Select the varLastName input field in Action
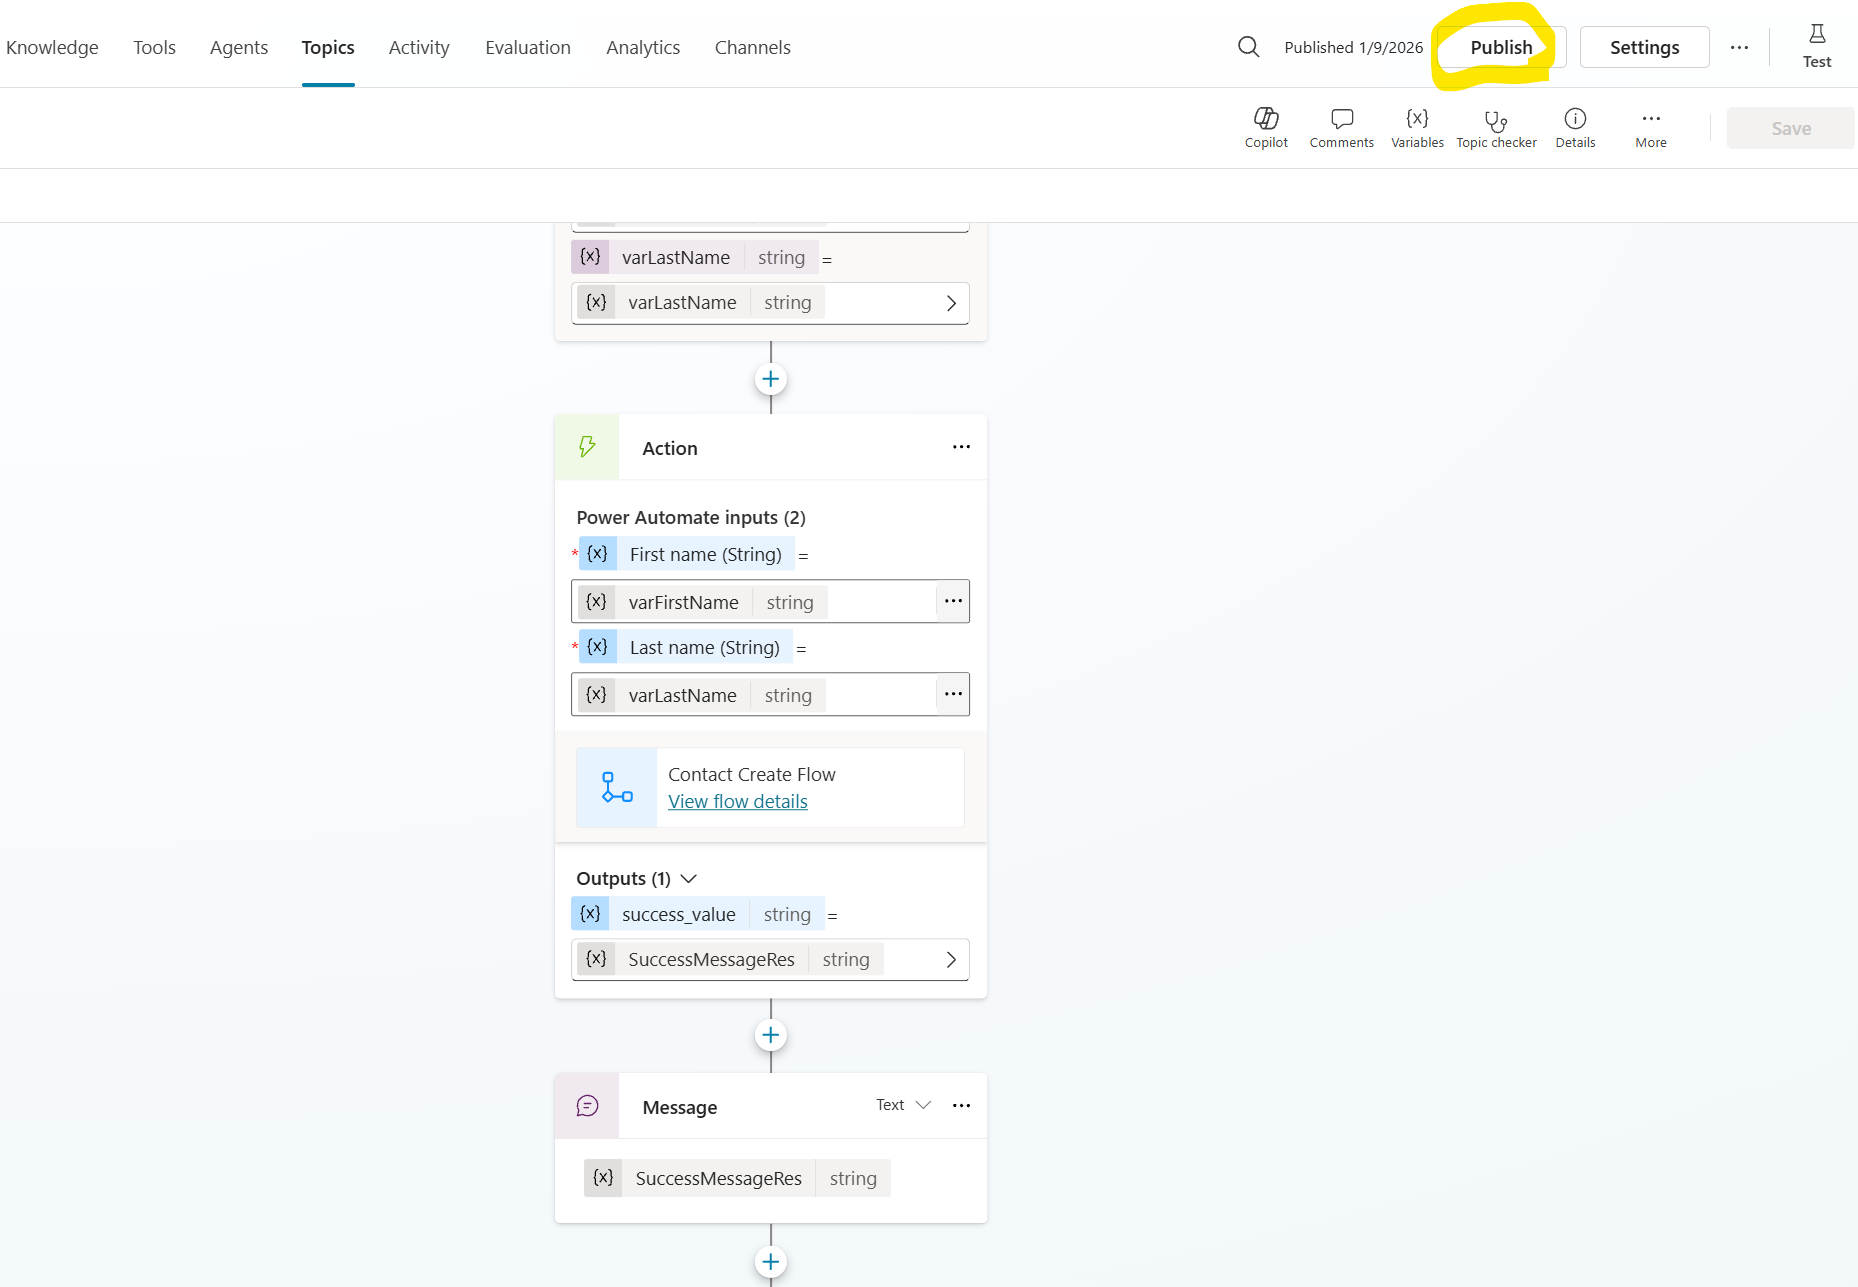The width and height of the screenshot is (1858, 1287). click(x=752, y=695)
